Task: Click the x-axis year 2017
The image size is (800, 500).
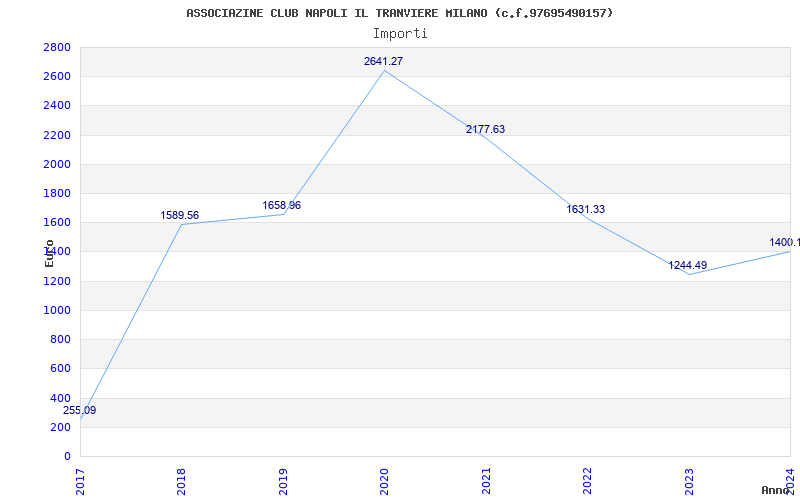Action: pyautogui.click(x=80, y=481)
